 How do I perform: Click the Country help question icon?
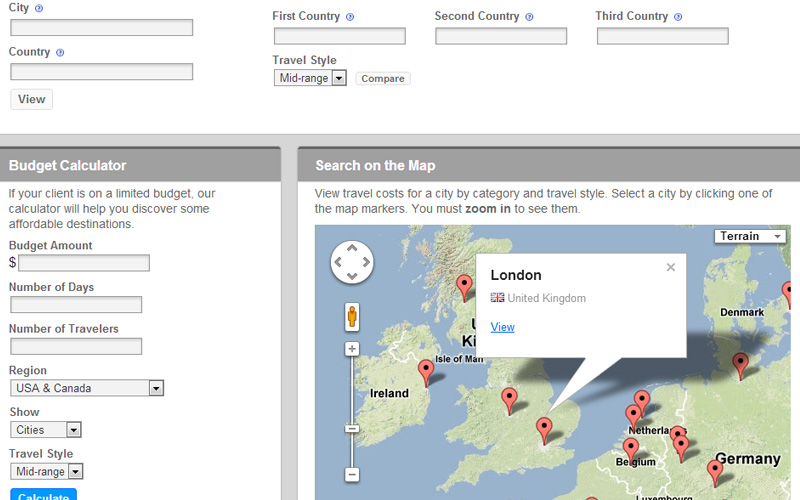point(60,53)
